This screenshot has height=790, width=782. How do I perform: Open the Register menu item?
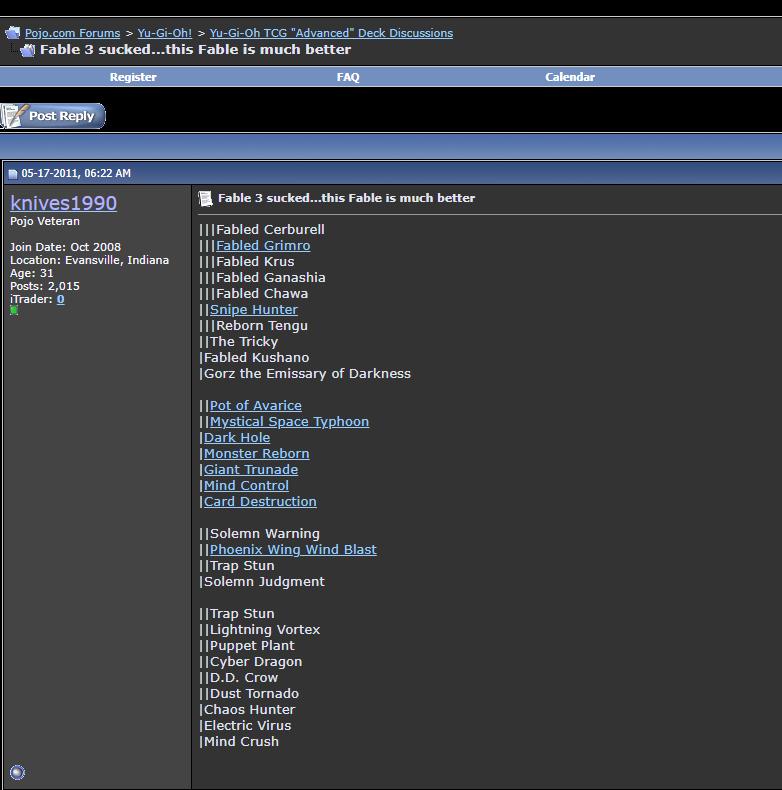(133, 77)
